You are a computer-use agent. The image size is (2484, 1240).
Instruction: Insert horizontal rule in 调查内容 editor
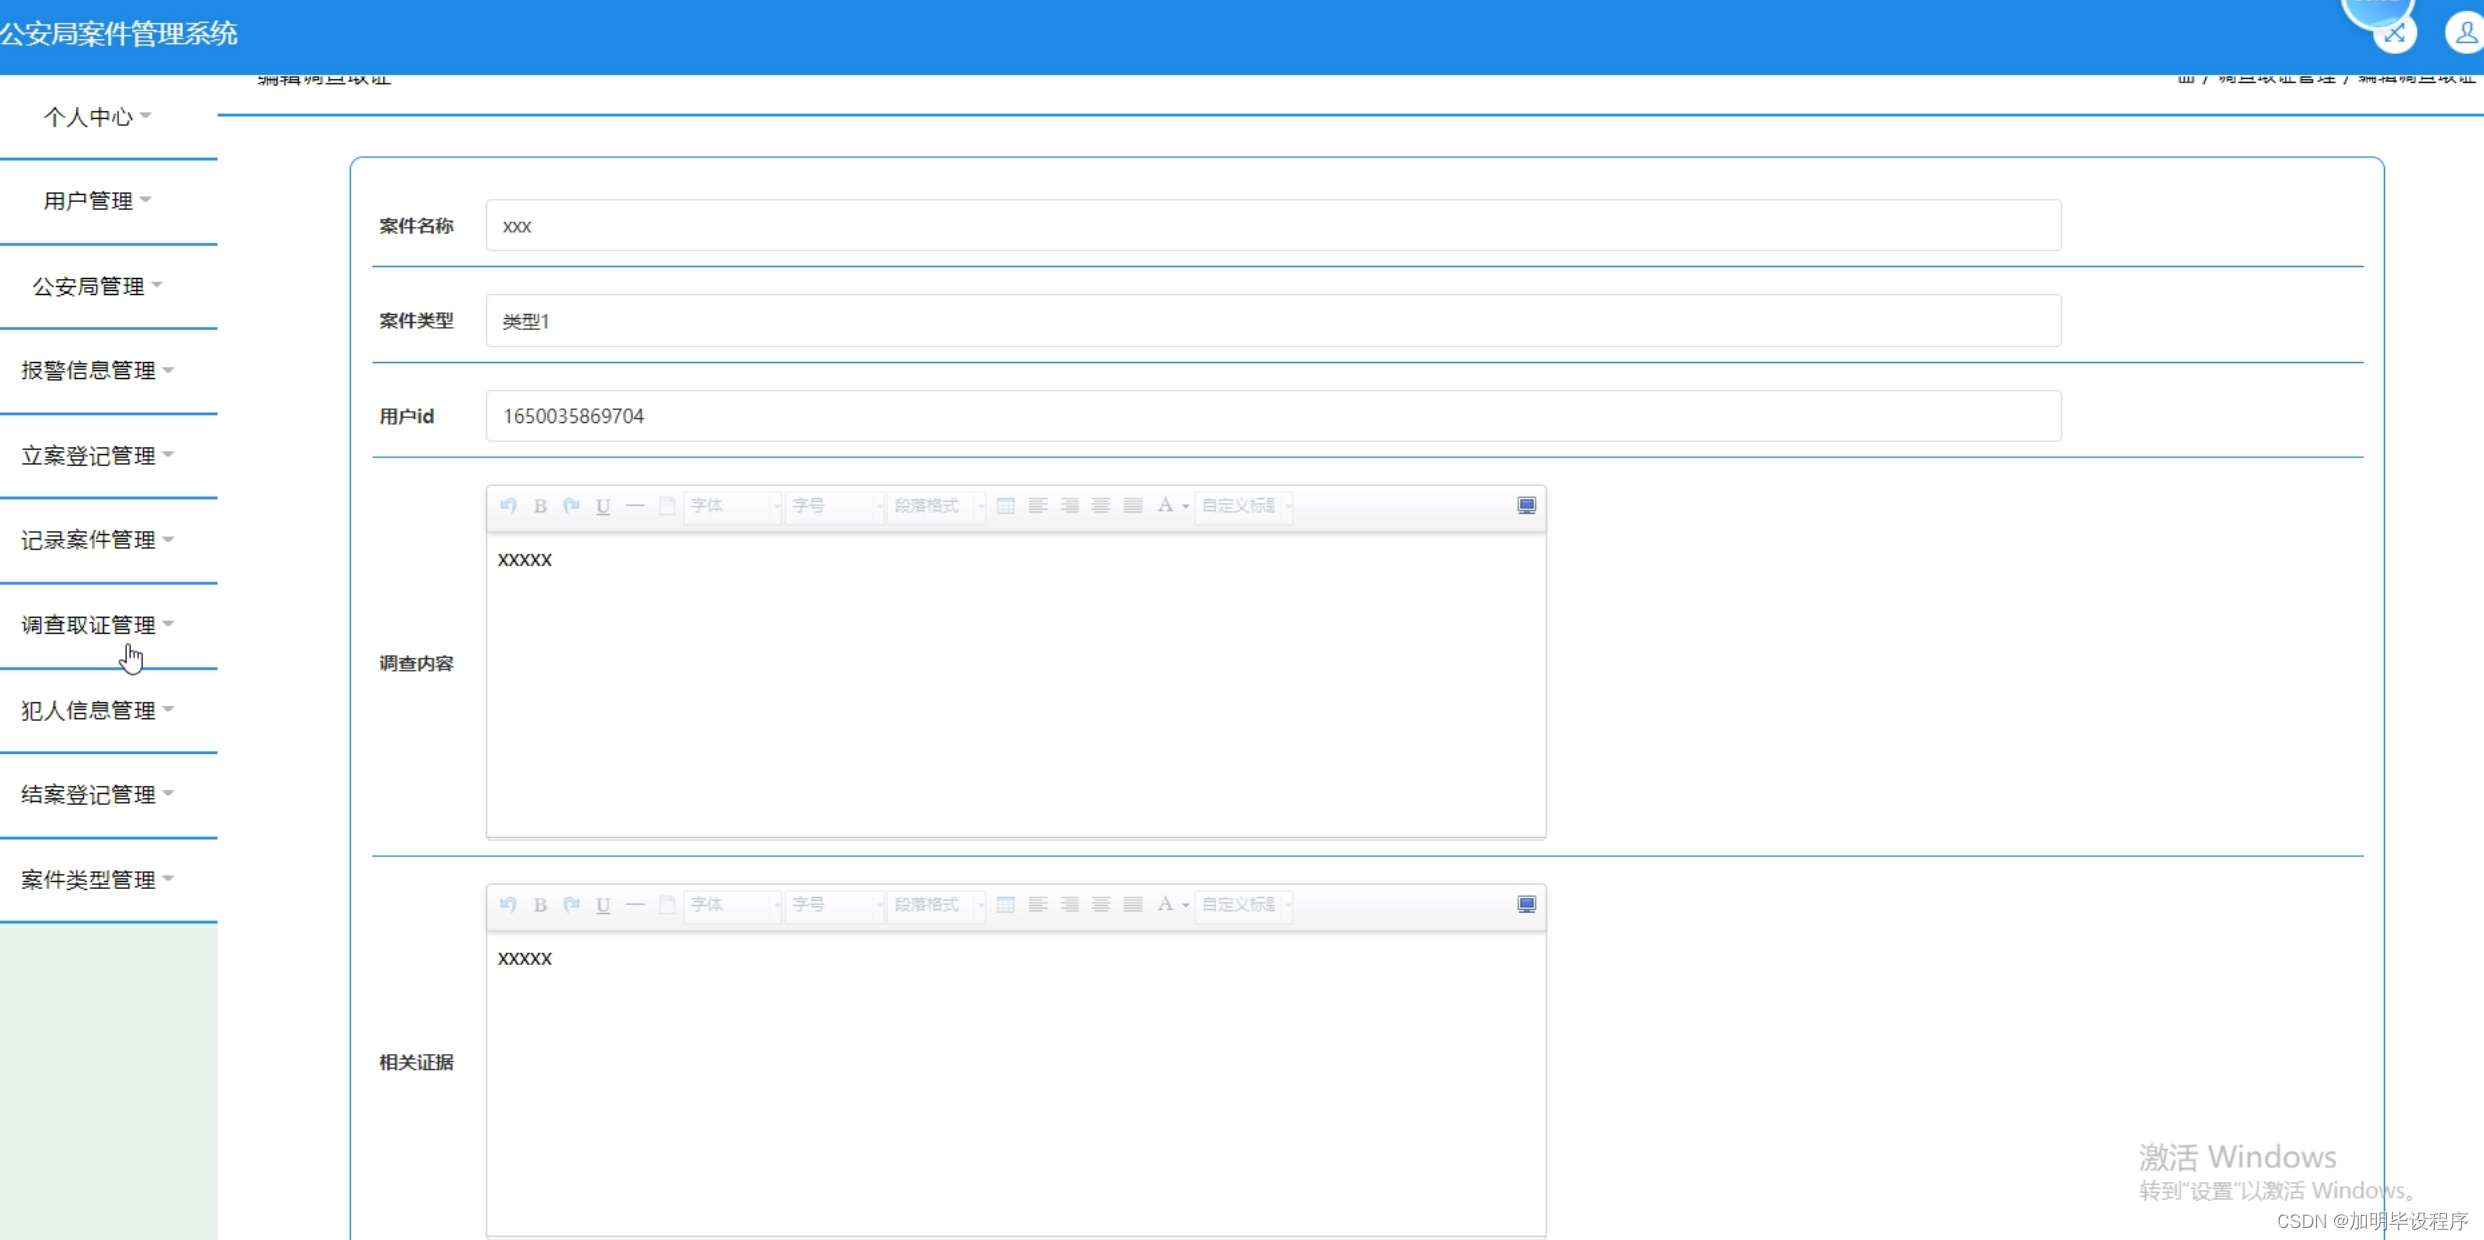tap(635, 506)
